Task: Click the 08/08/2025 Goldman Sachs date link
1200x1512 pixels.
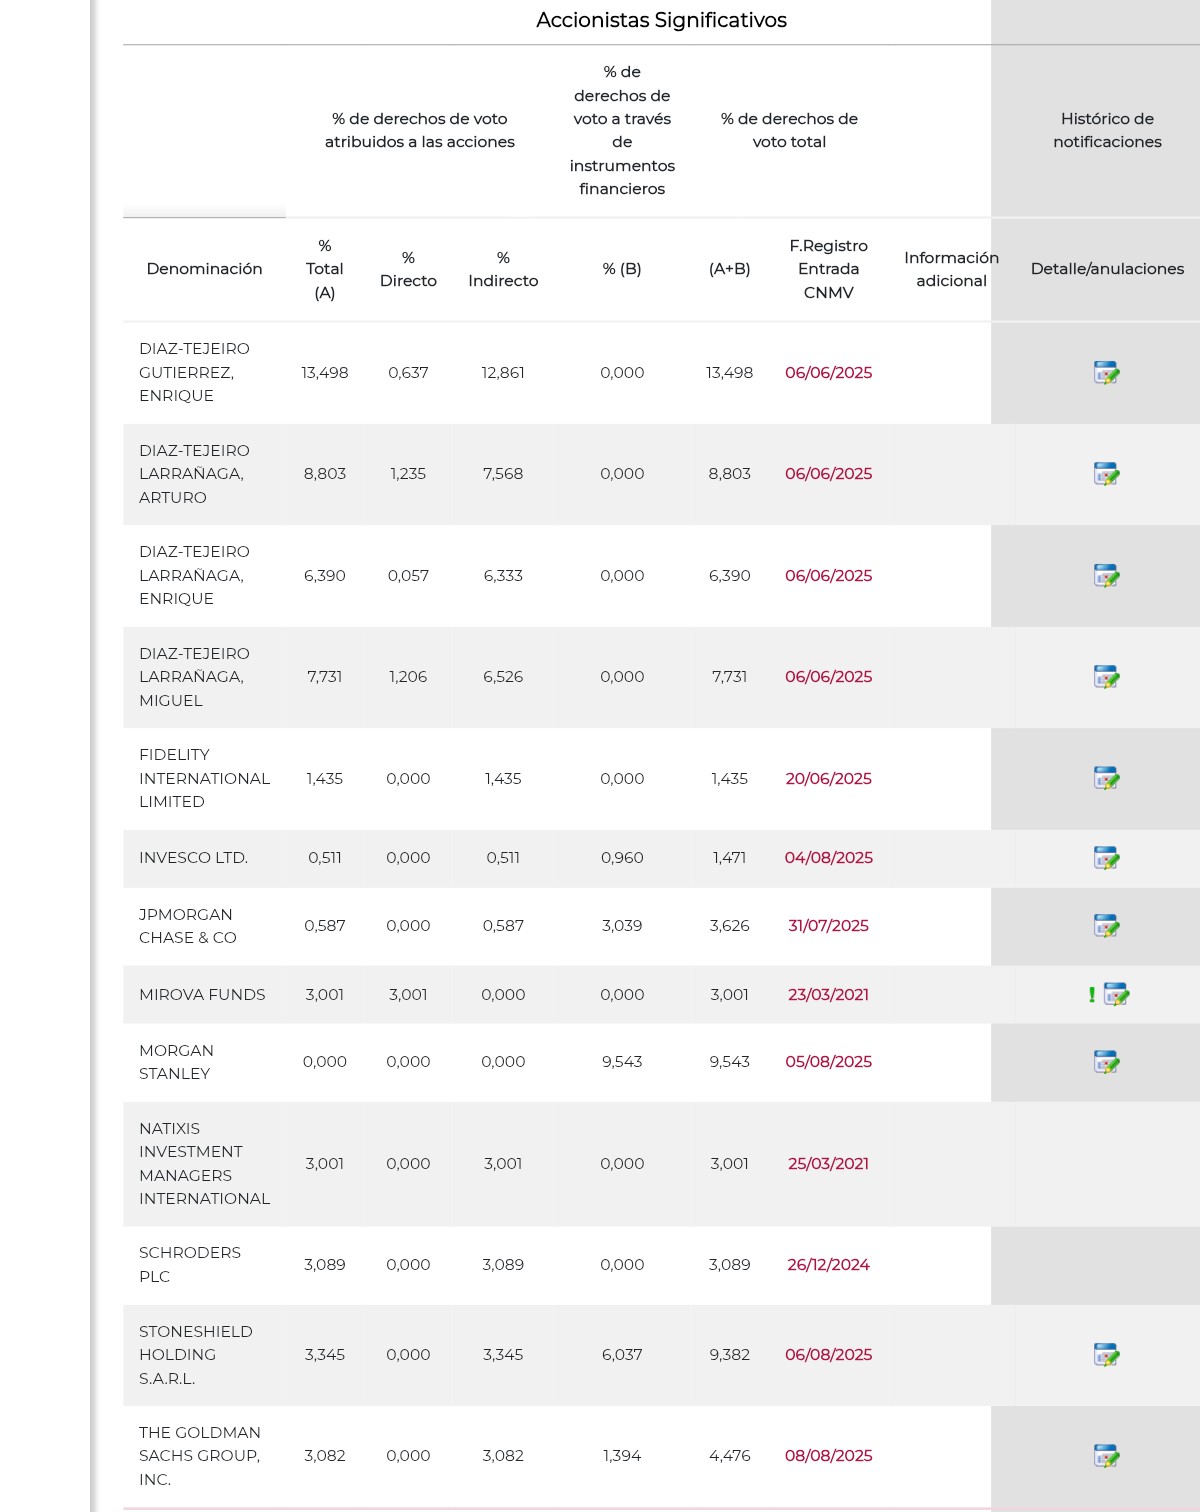Action: [828, 1456]
